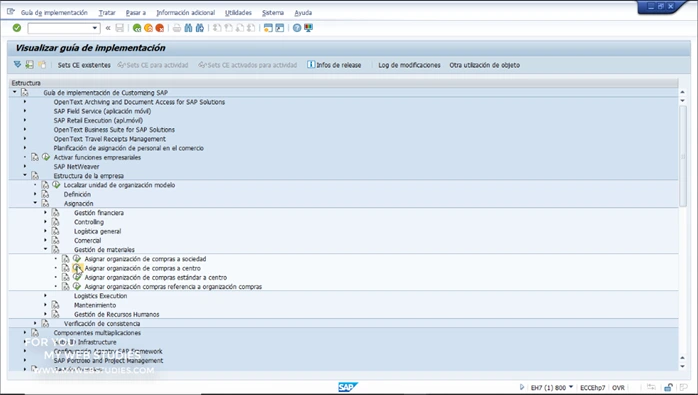Open the Customize Local Layout monitor icon
Viewport: 698px width, 395px height.
pos(308,28)
